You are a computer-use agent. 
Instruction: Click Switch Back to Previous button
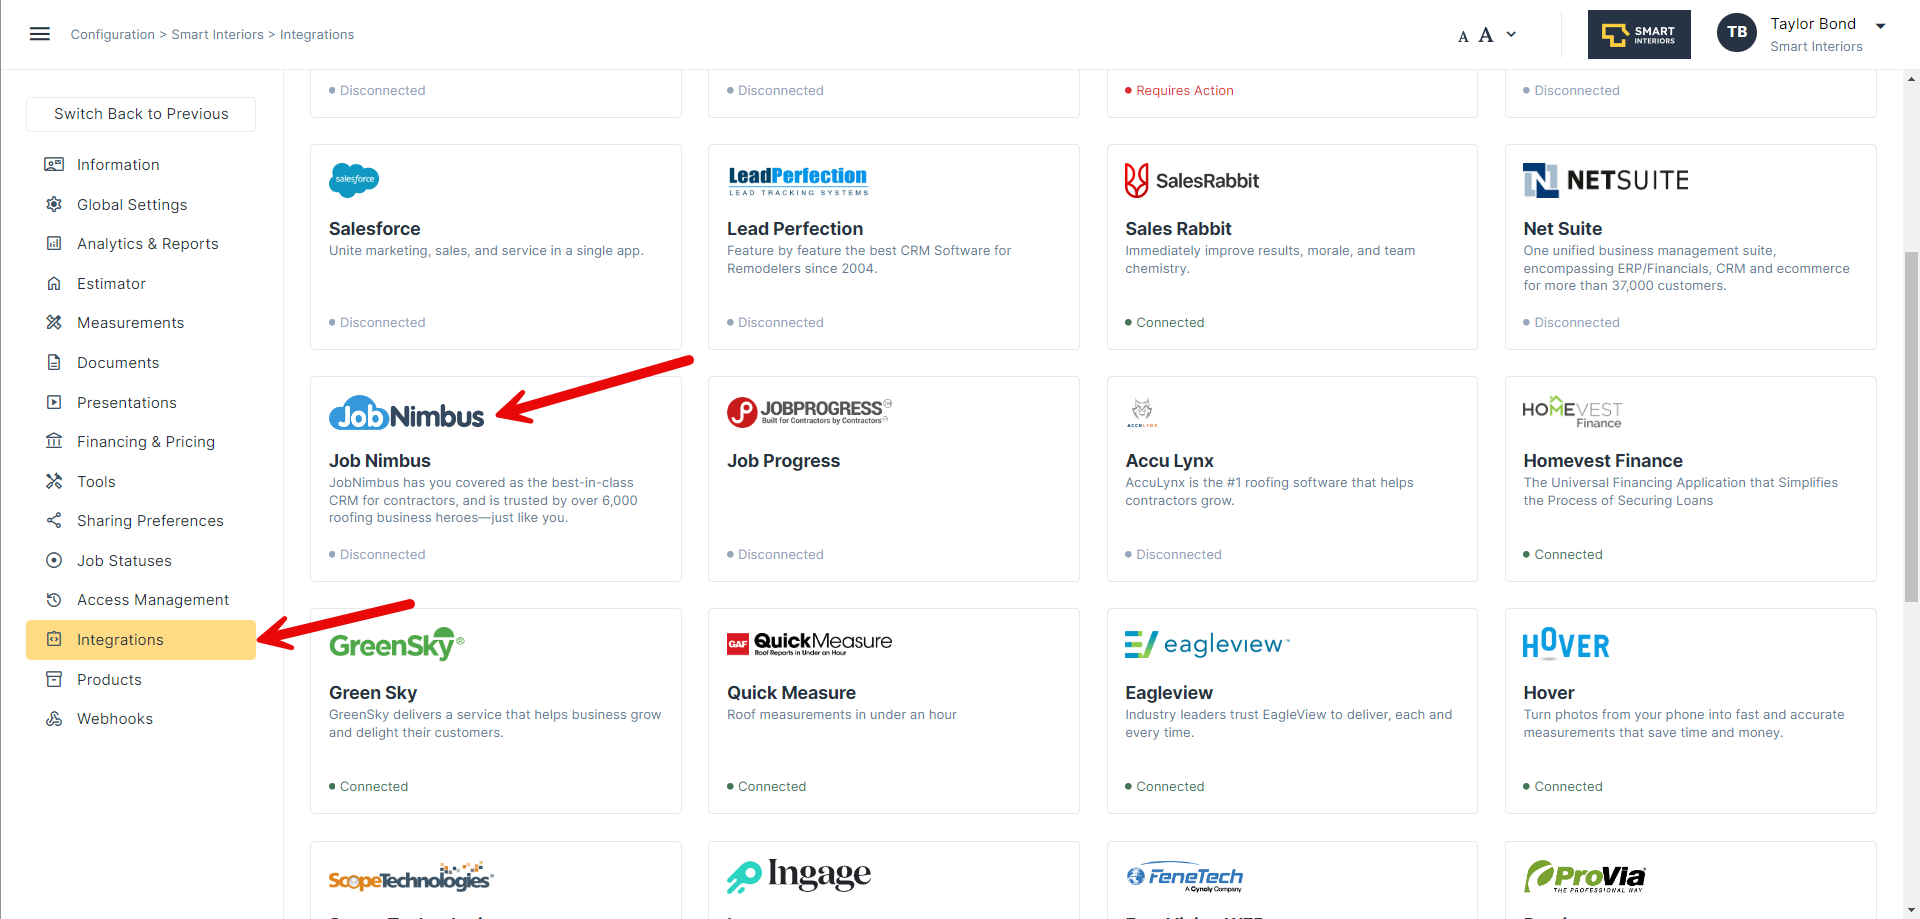click(x=141, y=114)
